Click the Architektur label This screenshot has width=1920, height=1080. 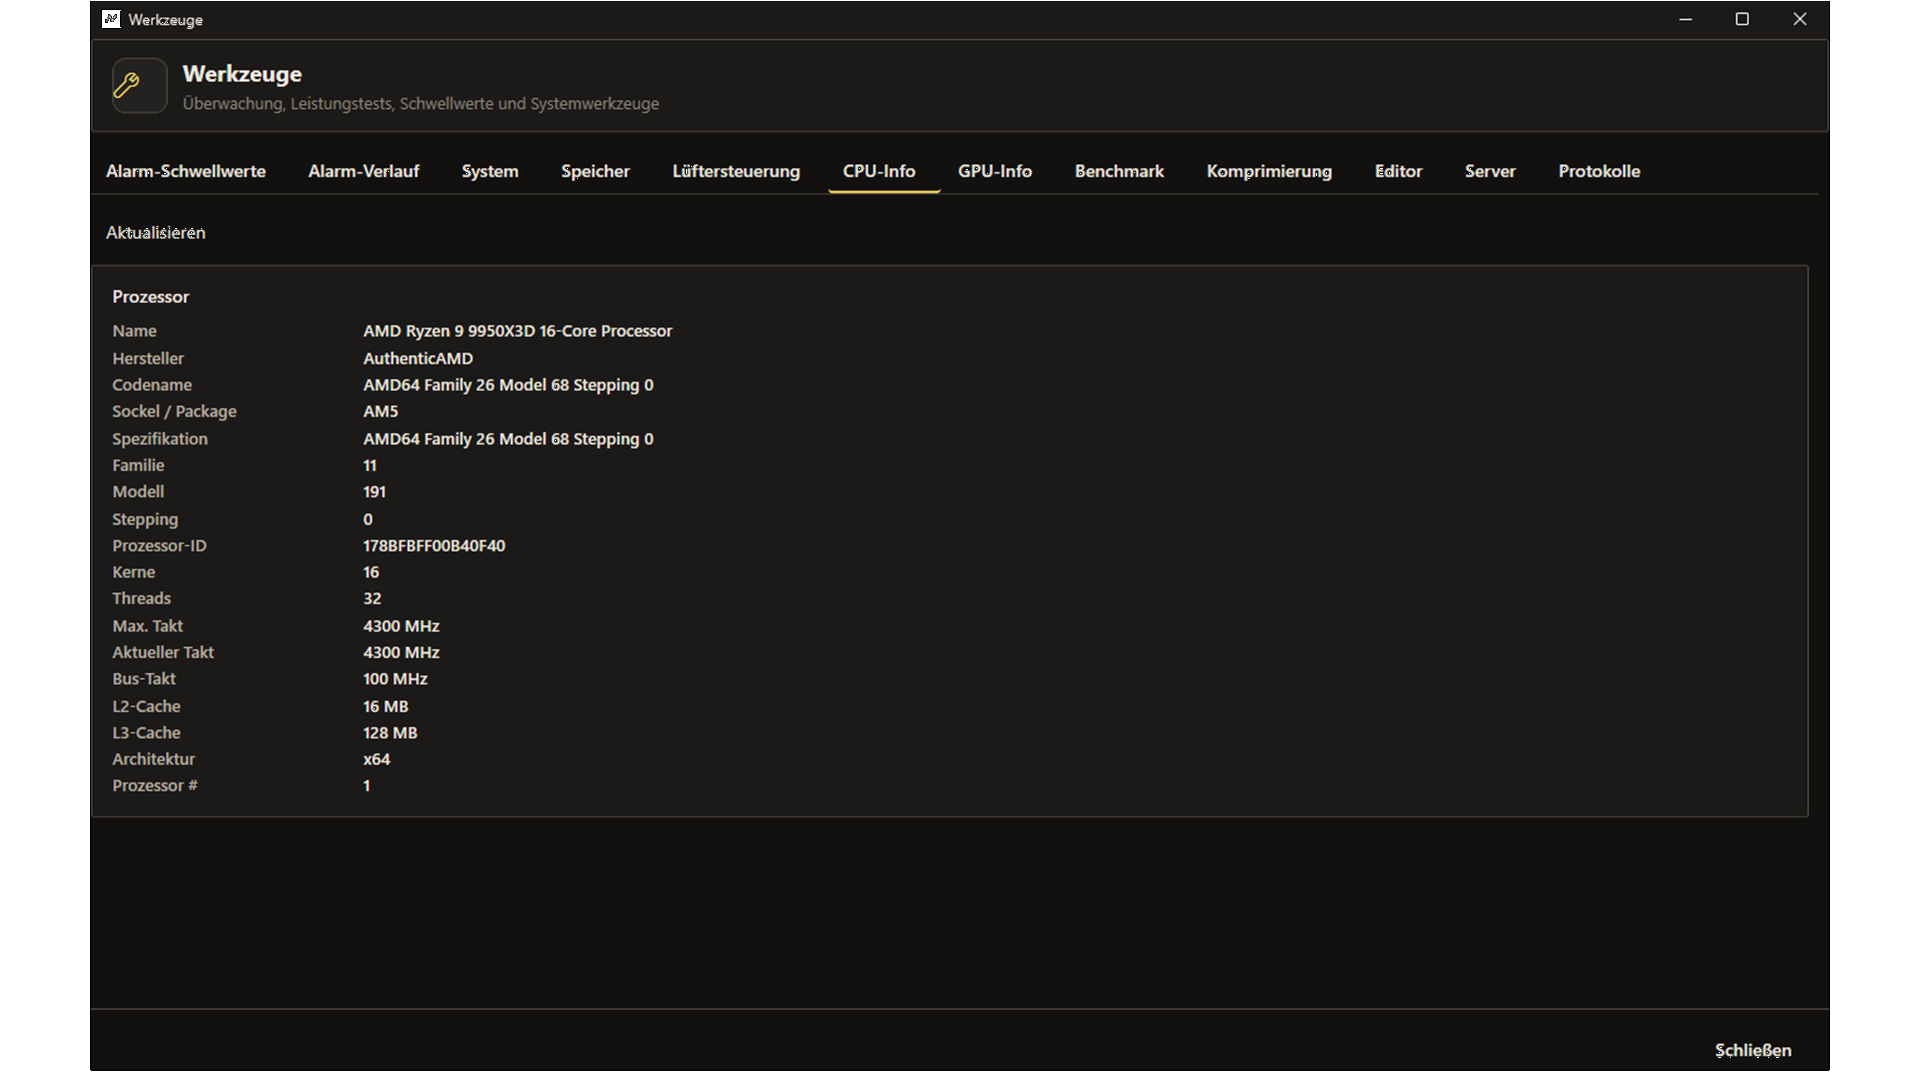pyautogui.click(x=153, y=759)
